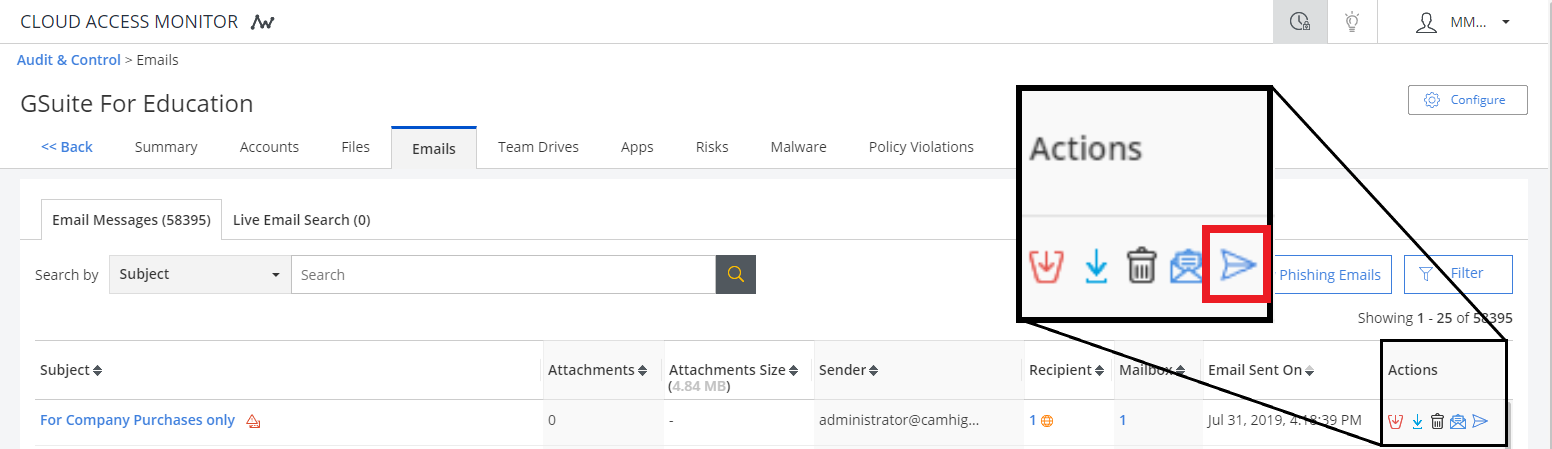Click the forward arrow icon in the email row
This screenshot has height=449, width=1552.
(x=1480, y=421)
